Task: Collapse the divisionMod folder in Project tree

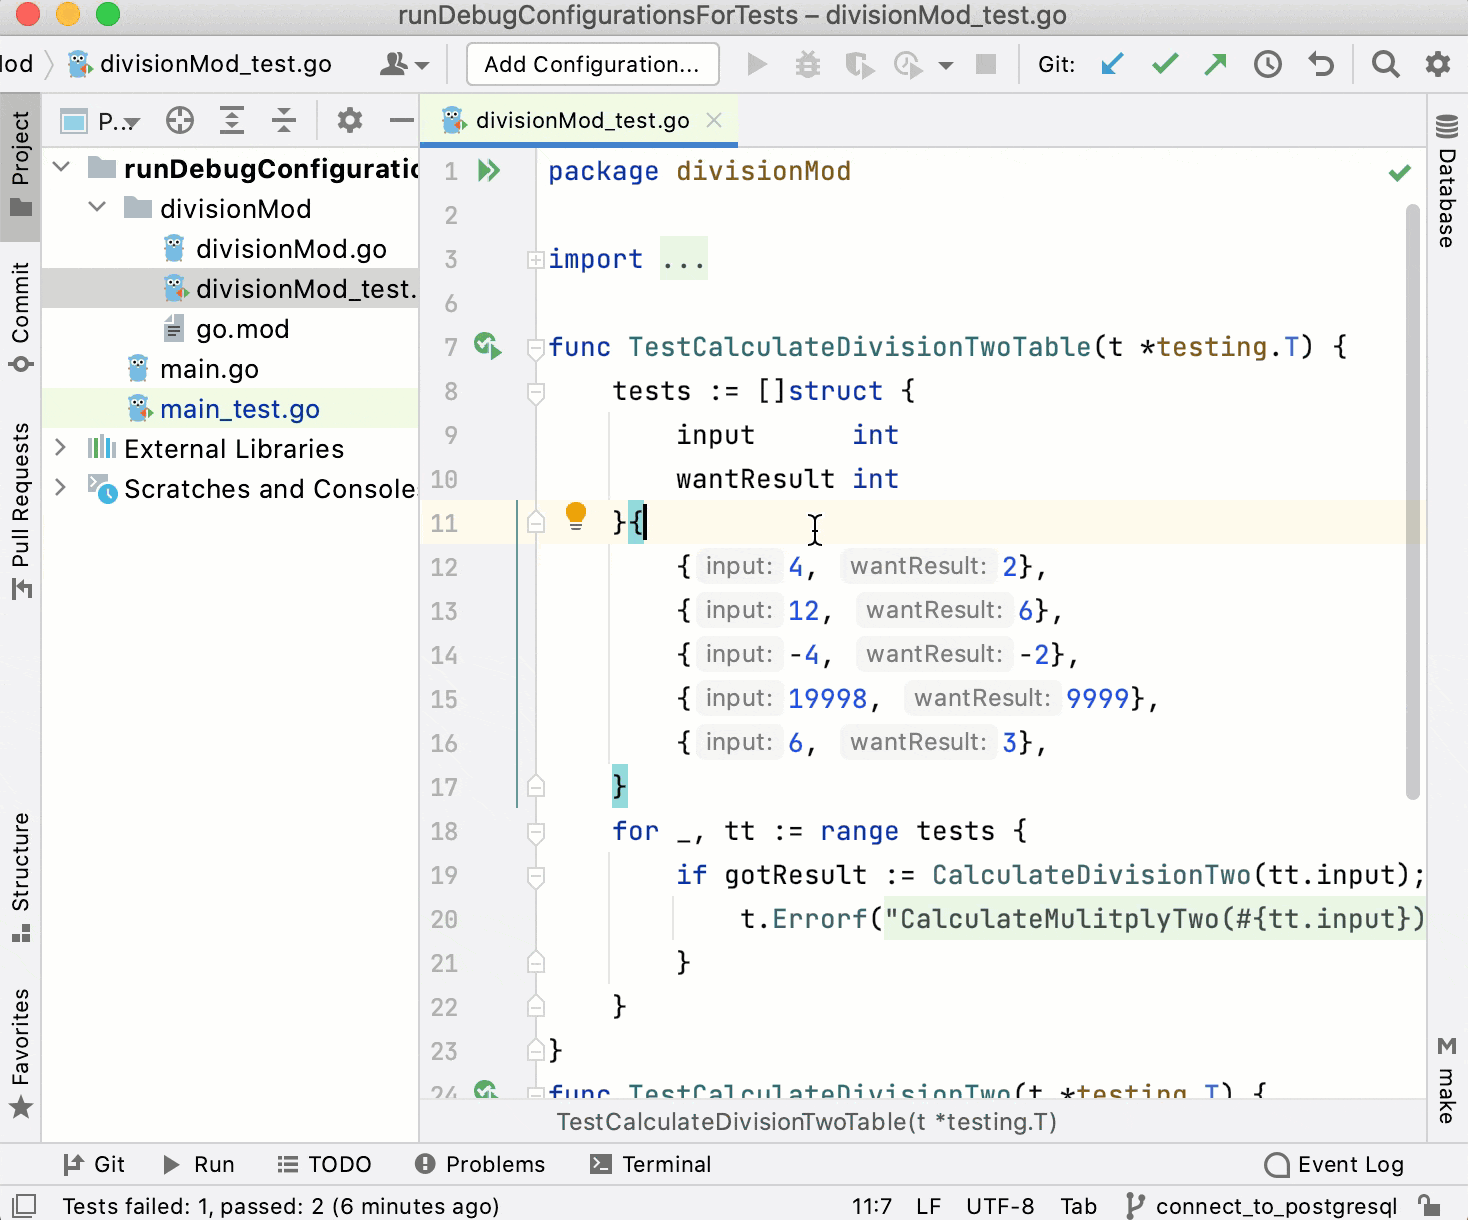Action: point(97,208)
